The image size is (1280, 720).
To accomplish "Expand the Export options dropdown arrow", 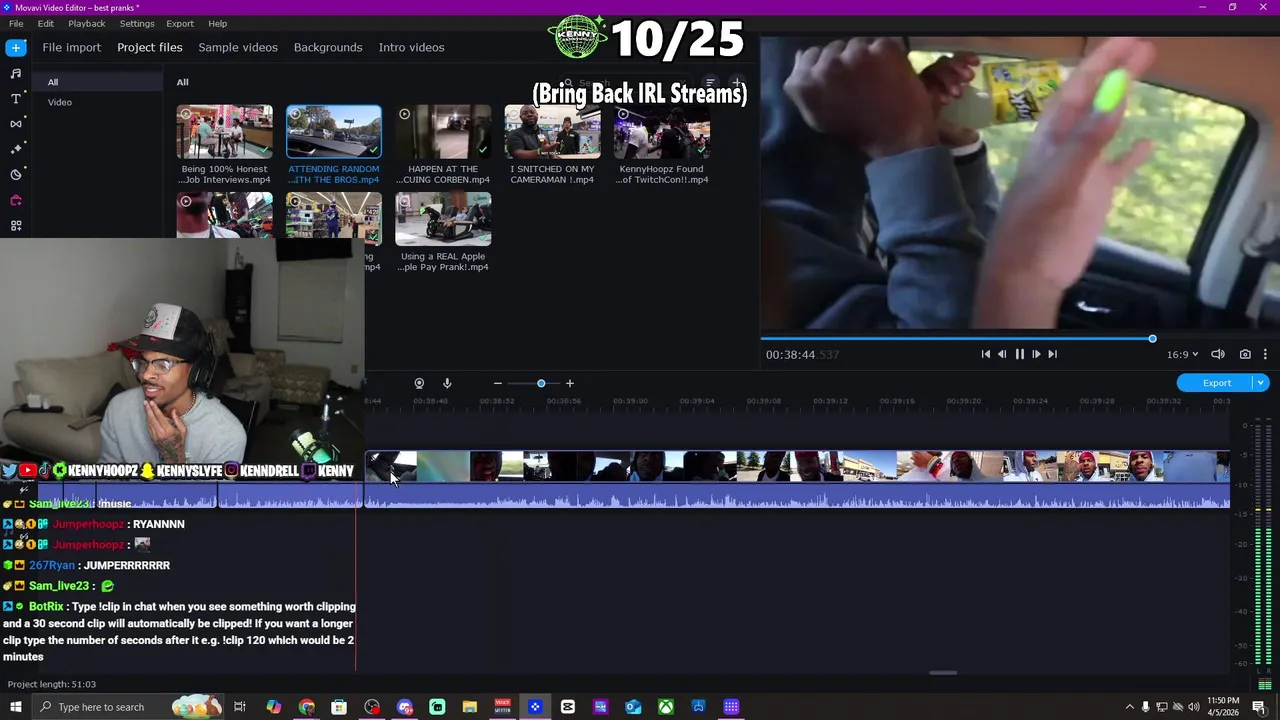I will (x=1261, y=383).
